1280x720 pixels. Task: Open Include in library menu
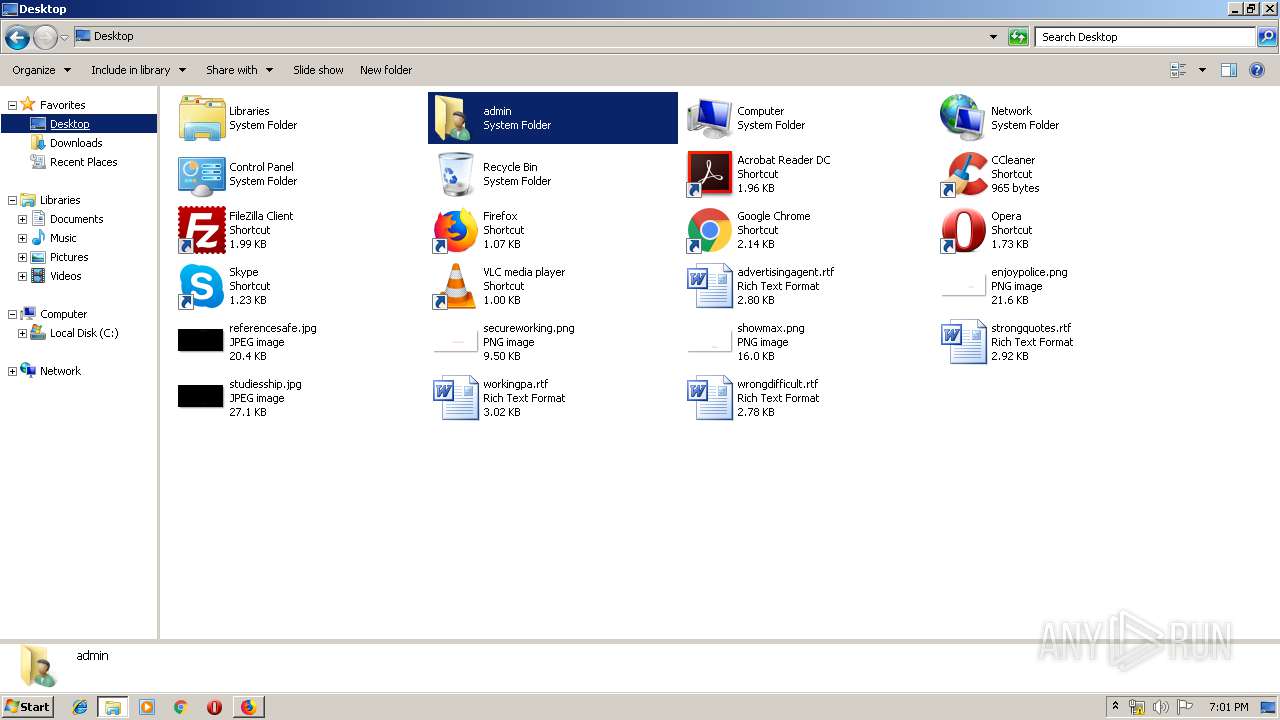click(138, 70)
